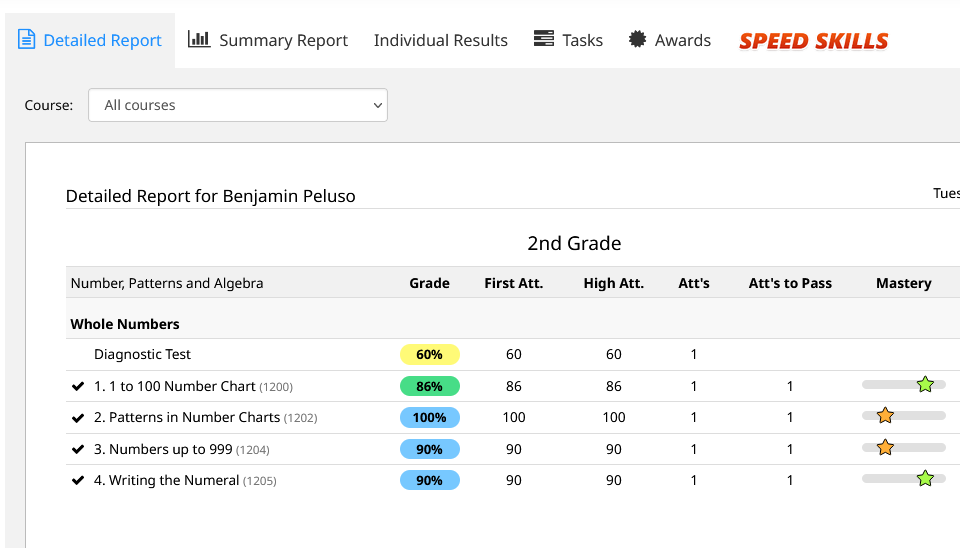Open the Course dropdown showing All courses
Screen dimensions: 960x548
tap(238, 105)
